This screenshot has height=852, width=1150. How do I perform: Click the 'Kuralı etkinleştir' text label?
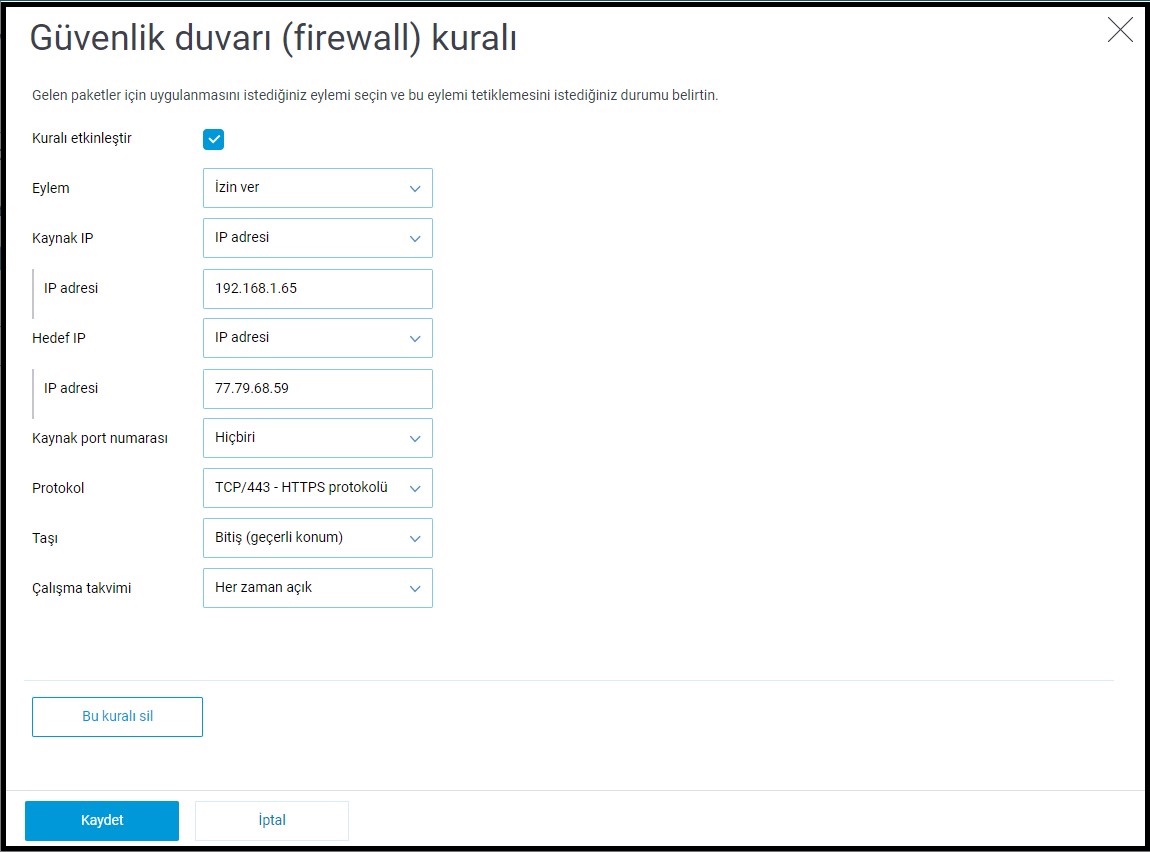pos(82,138)
